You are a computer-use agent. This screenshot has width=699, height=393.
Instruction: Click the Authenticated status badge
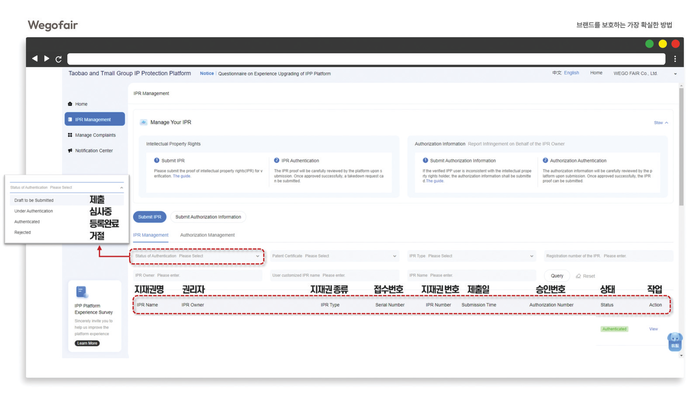(x=614, y=329)
